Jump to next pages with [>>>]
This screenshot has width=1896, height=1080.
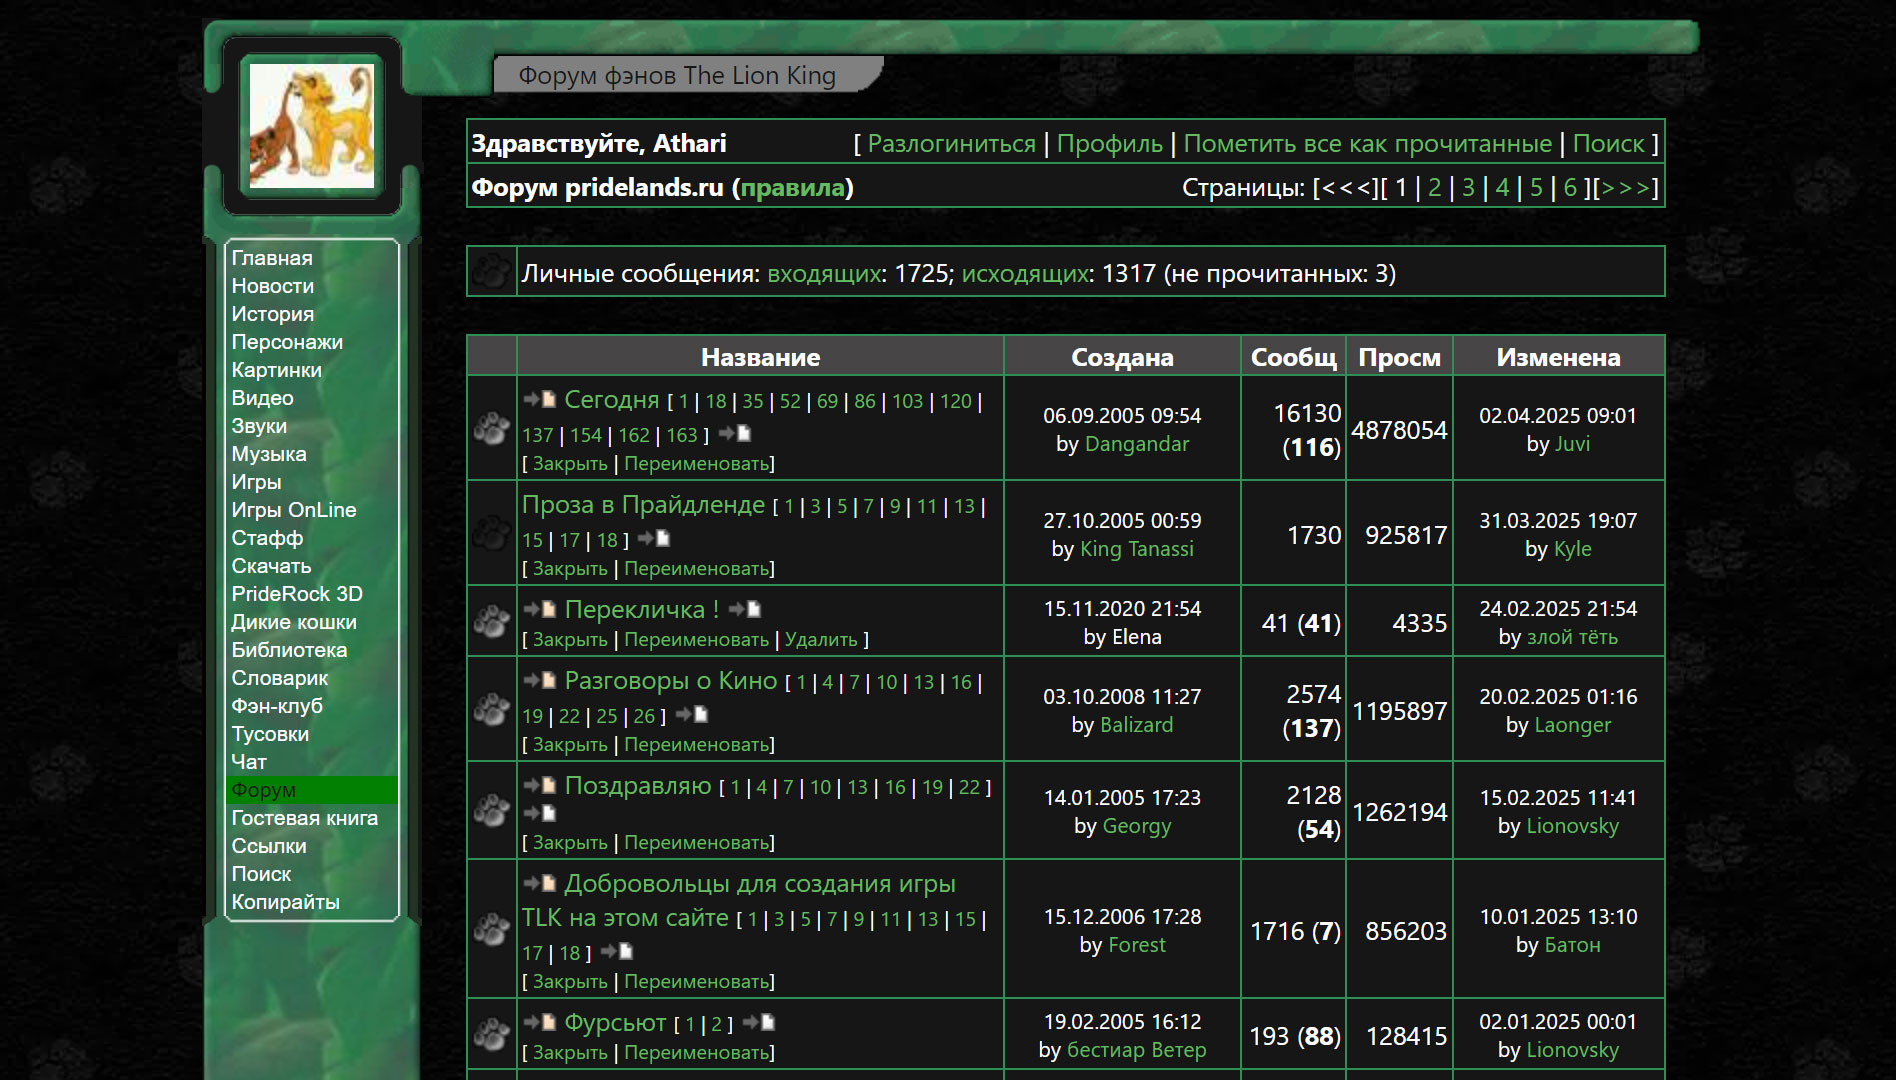(1626, 188)
